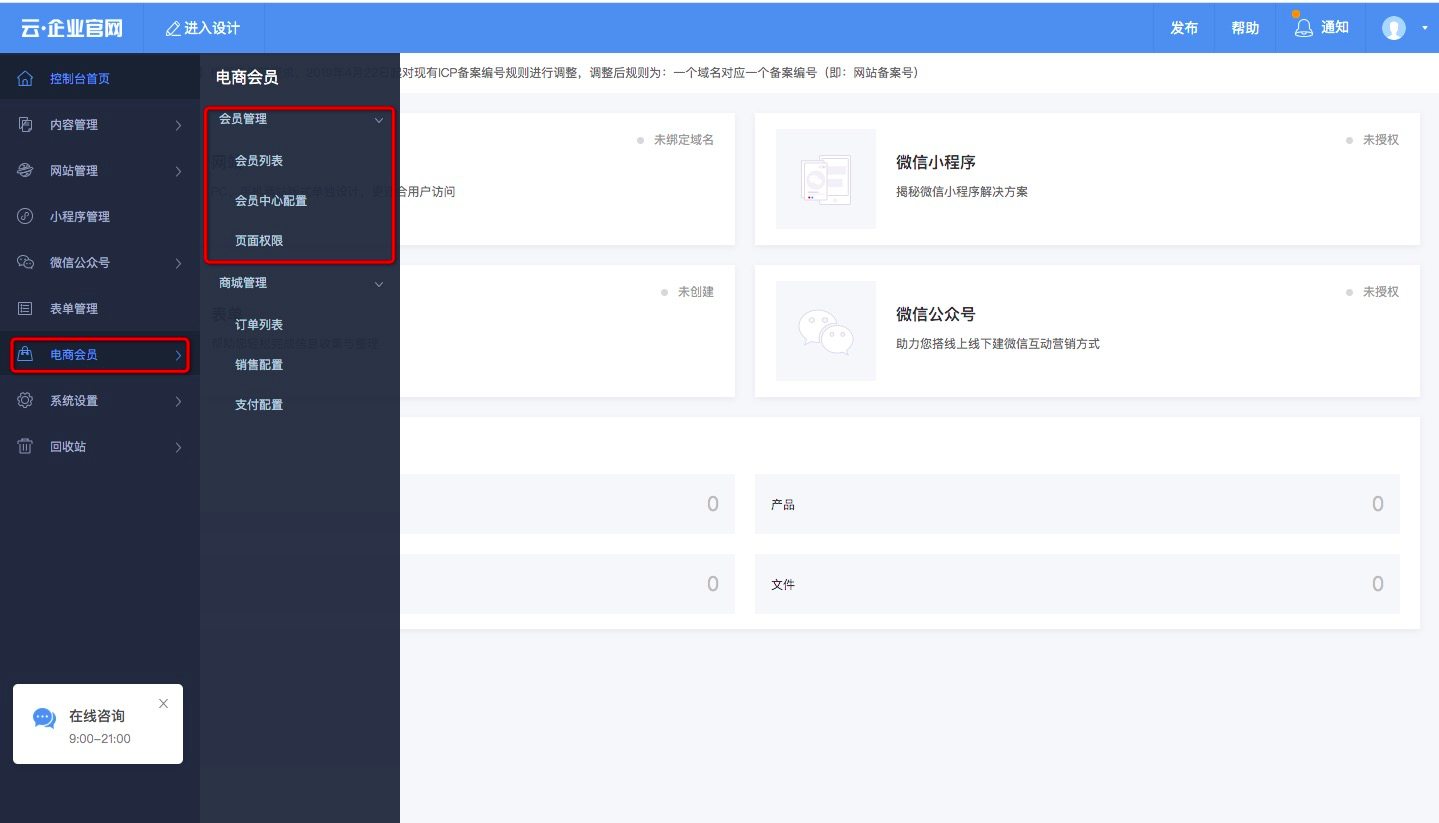1439x823 pixels.
Task: Click the notification bell icon
Action: [x=1303, y=28]
